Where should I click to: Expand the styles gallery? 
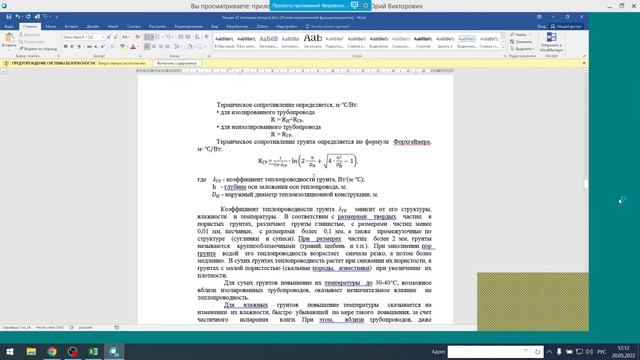(503, 47)
